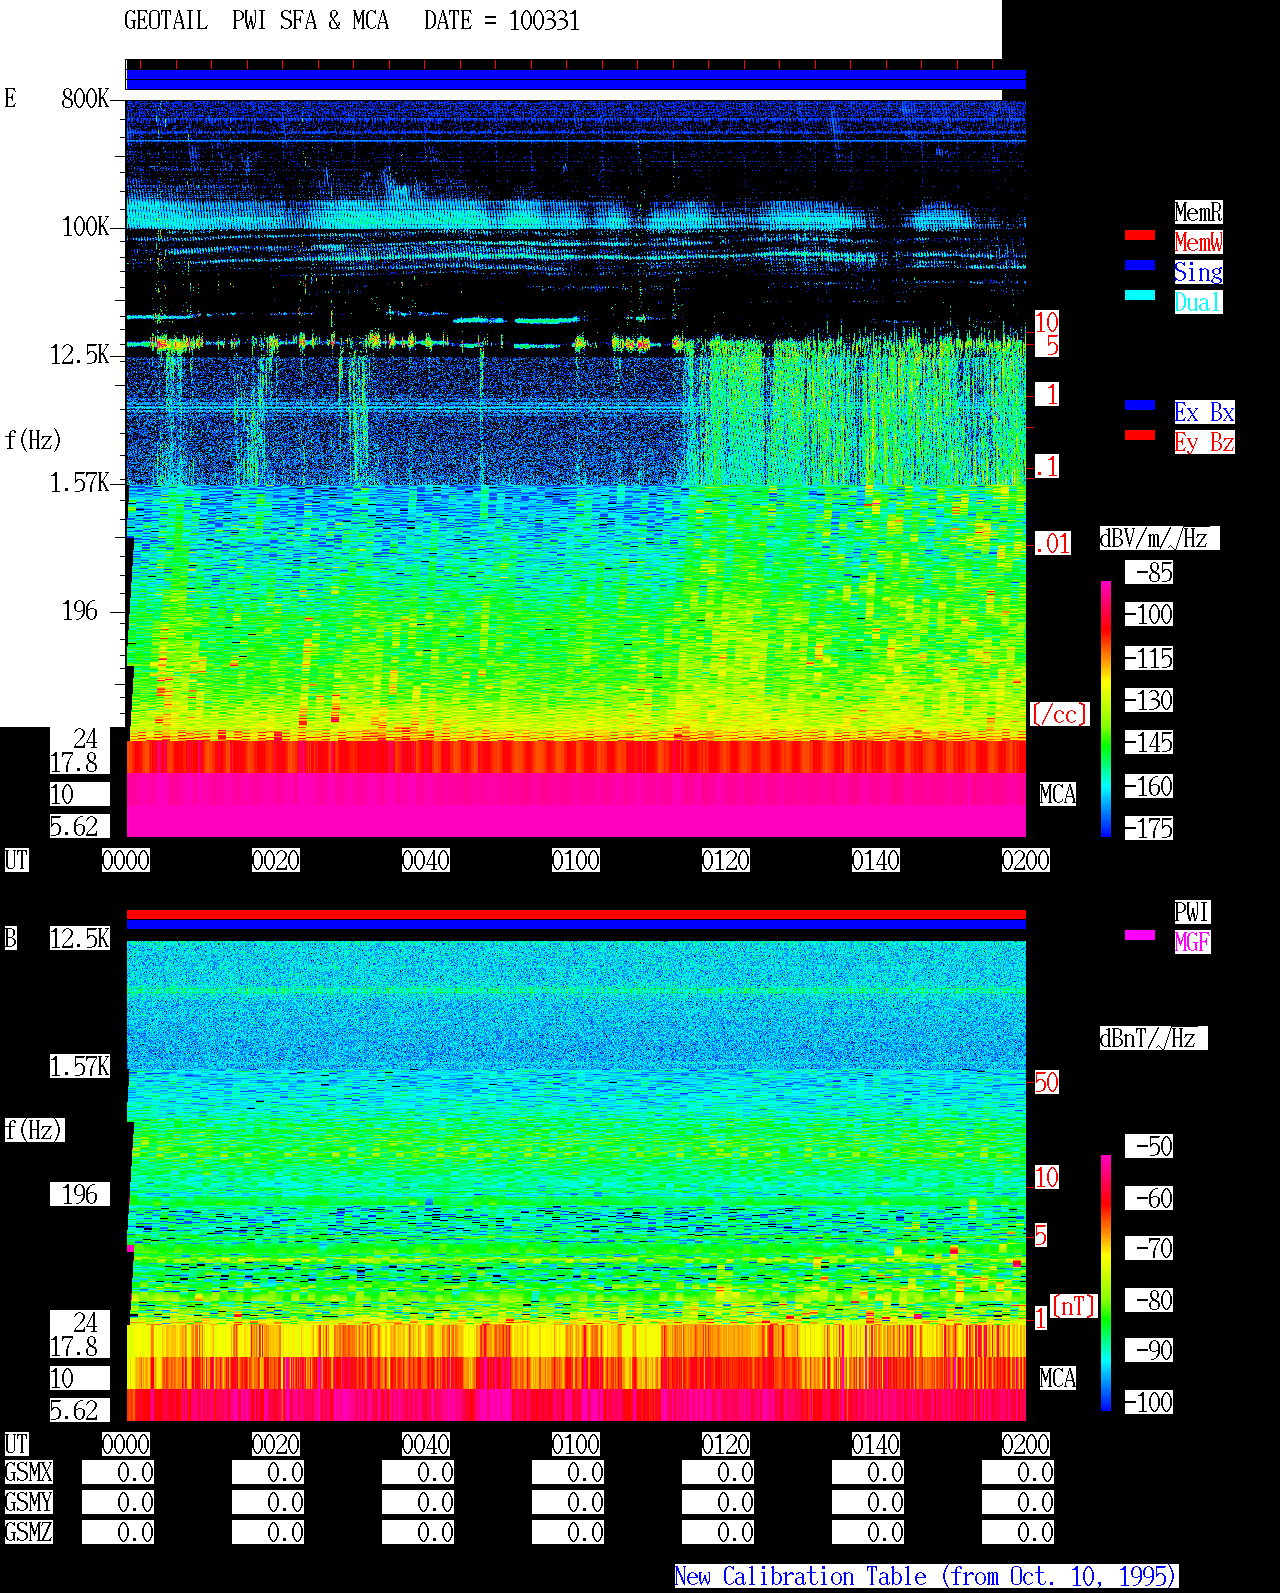This screenshot has height=1593, width=1280.
Task: Click the B panel MCA label
Action: [x=1058, y=1378]
